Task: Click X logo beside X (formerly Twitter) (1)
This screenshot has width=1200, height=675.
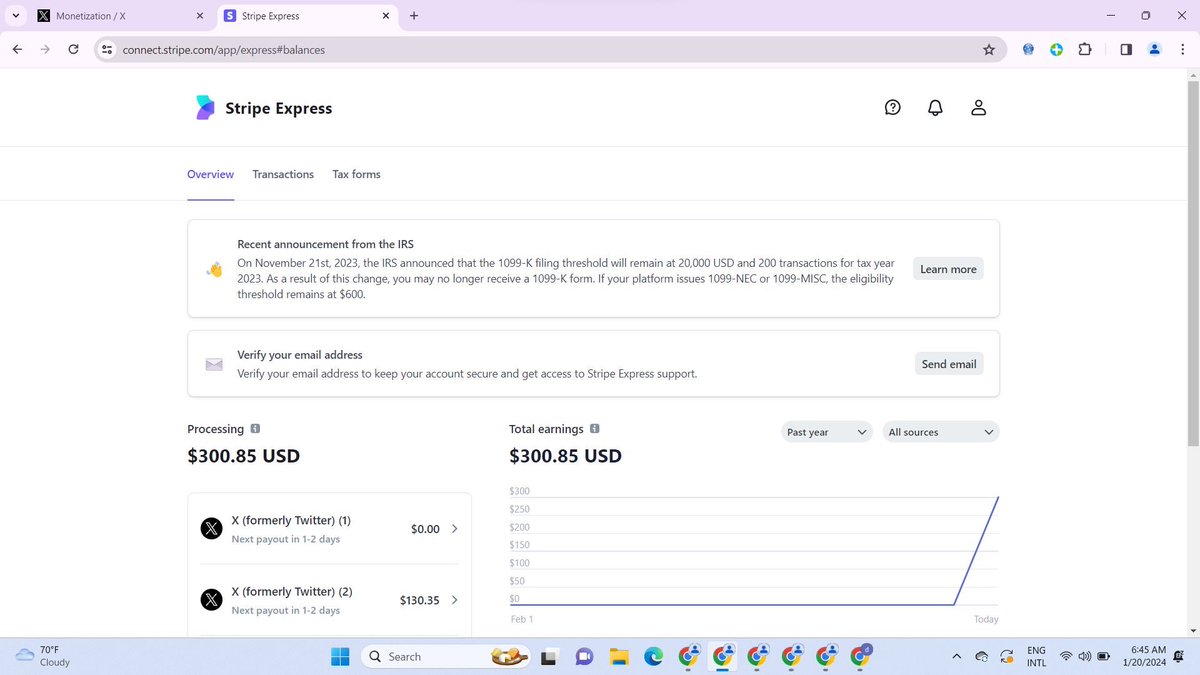Action: coord(211,529)
